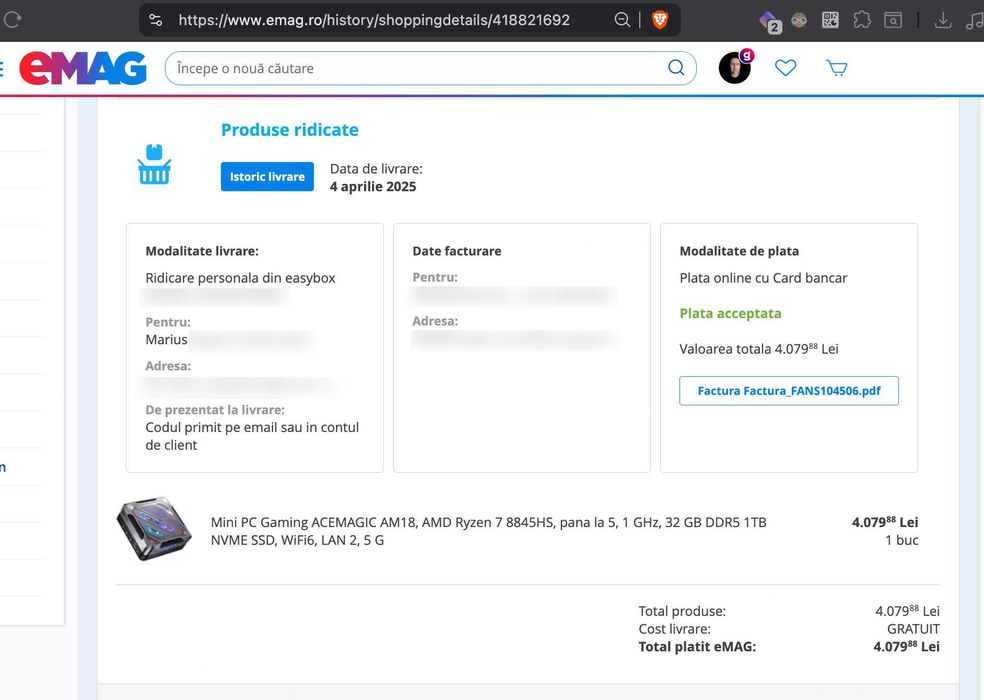Click the zoom magnifier in address bar
Viewport: 984px width, 700px height.
pyautogui.click(x=622, y=19)
